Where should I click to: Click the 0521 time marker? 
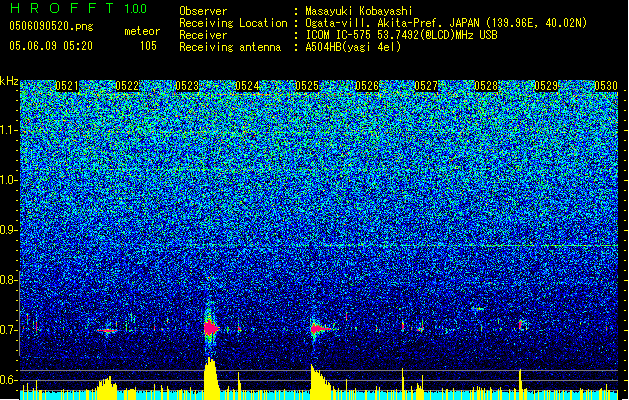pyautogui.click(x=67, y=86)
